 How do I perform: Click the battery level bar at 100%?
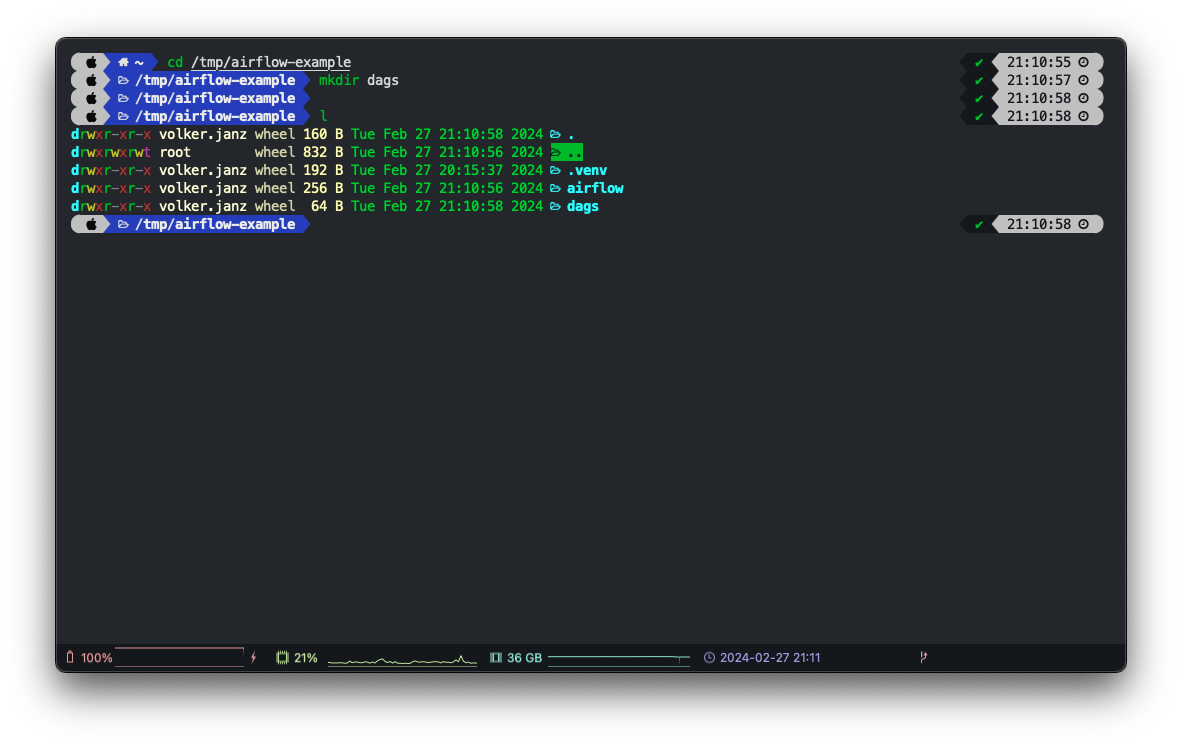[x=179, y=657]
